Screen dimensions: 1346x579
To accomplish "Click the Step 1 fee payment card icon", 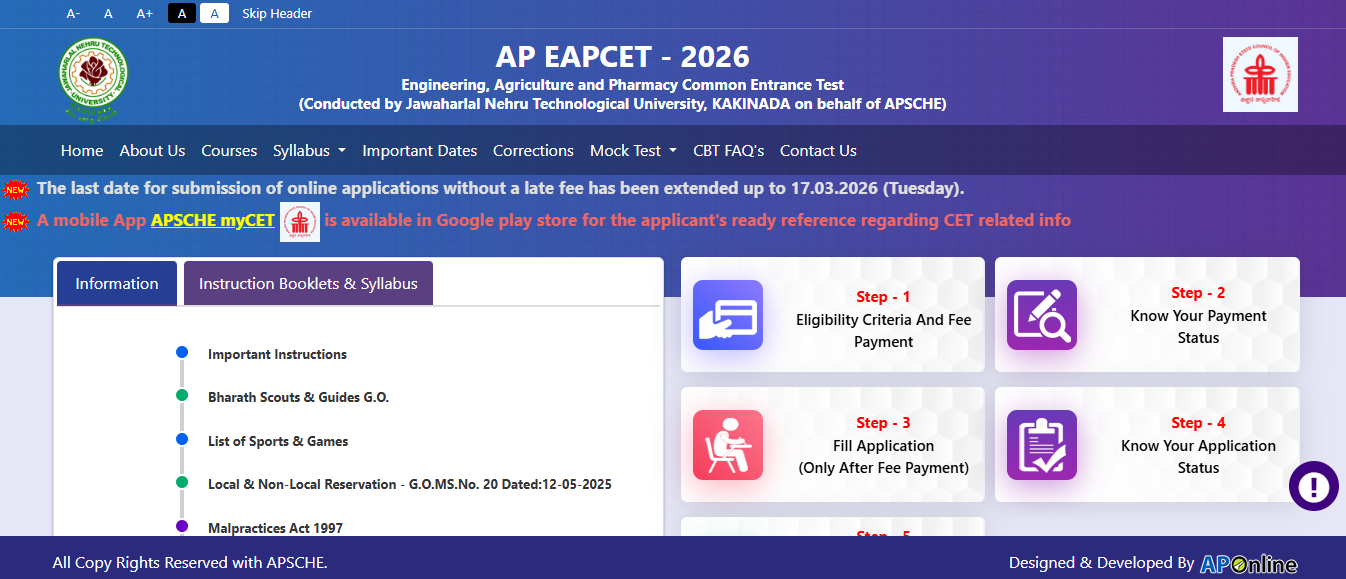I will tap(728, 315).
